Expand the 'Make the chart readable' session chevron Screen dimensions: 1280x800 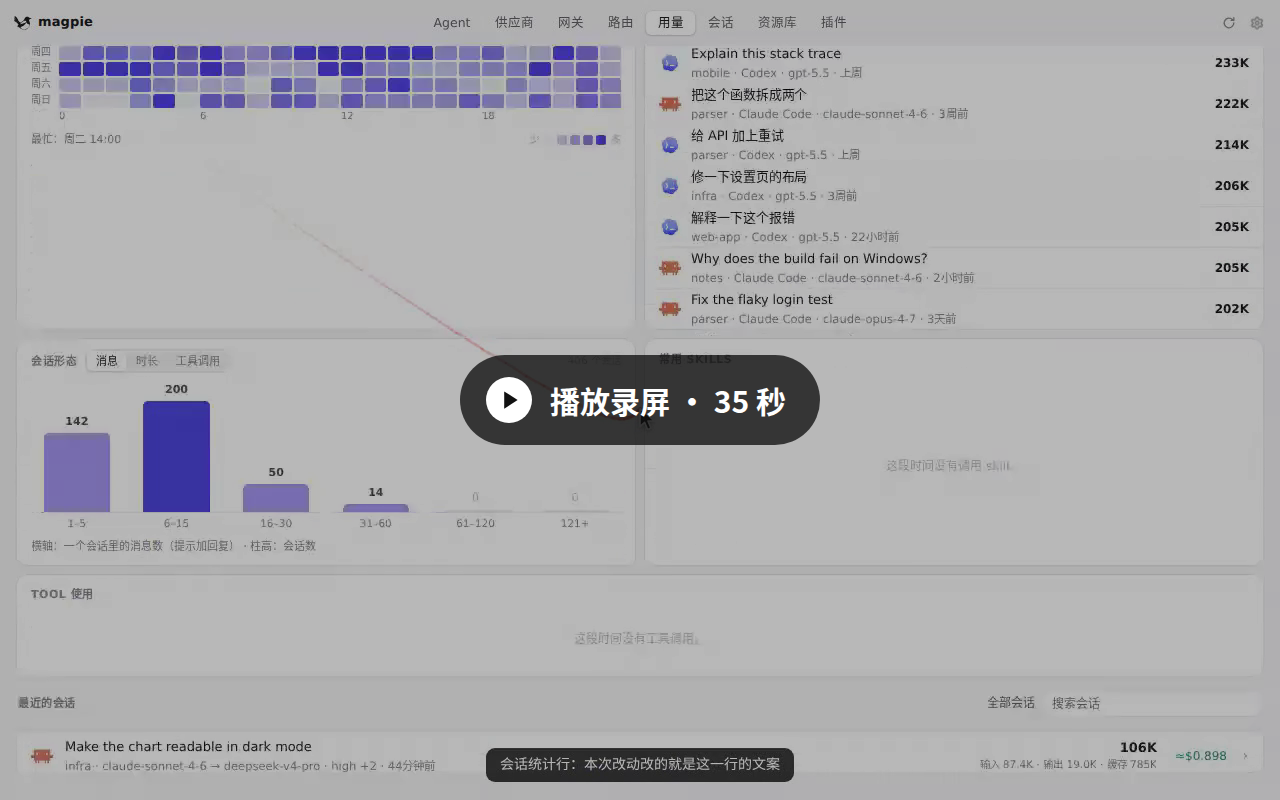coord(1245,756)
